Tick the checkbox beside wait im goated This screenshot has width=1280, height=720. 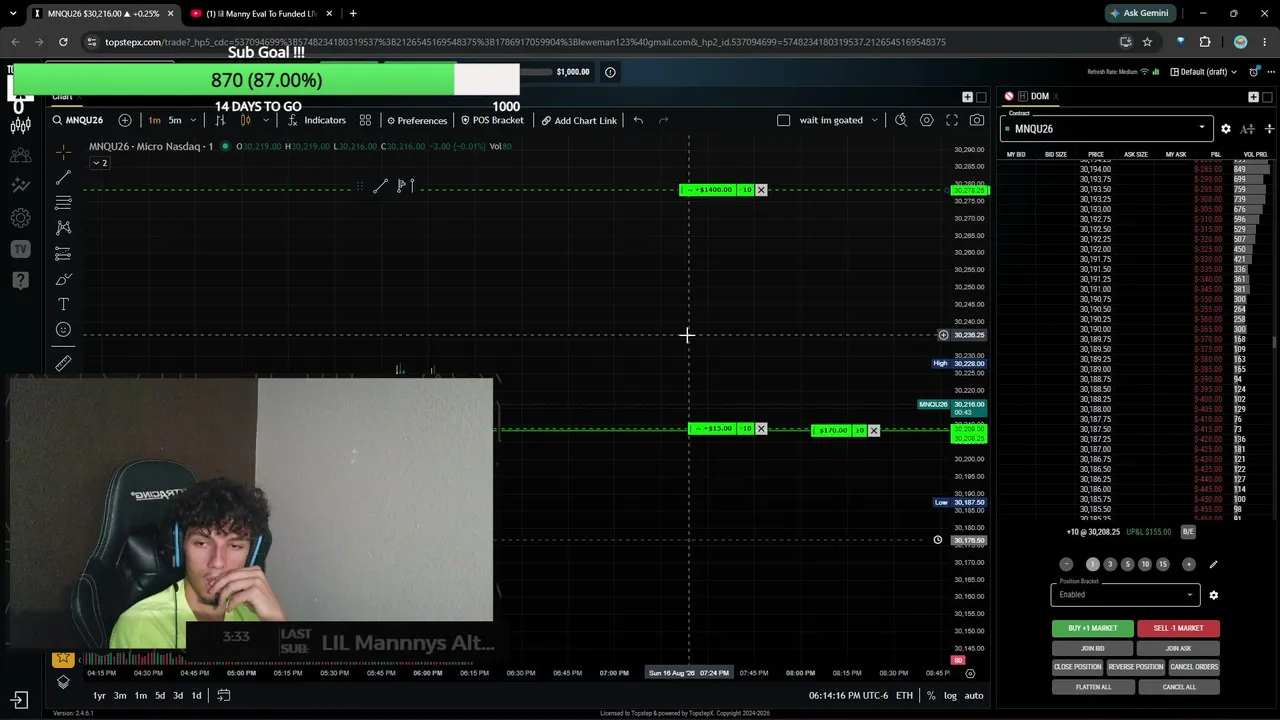784,120
